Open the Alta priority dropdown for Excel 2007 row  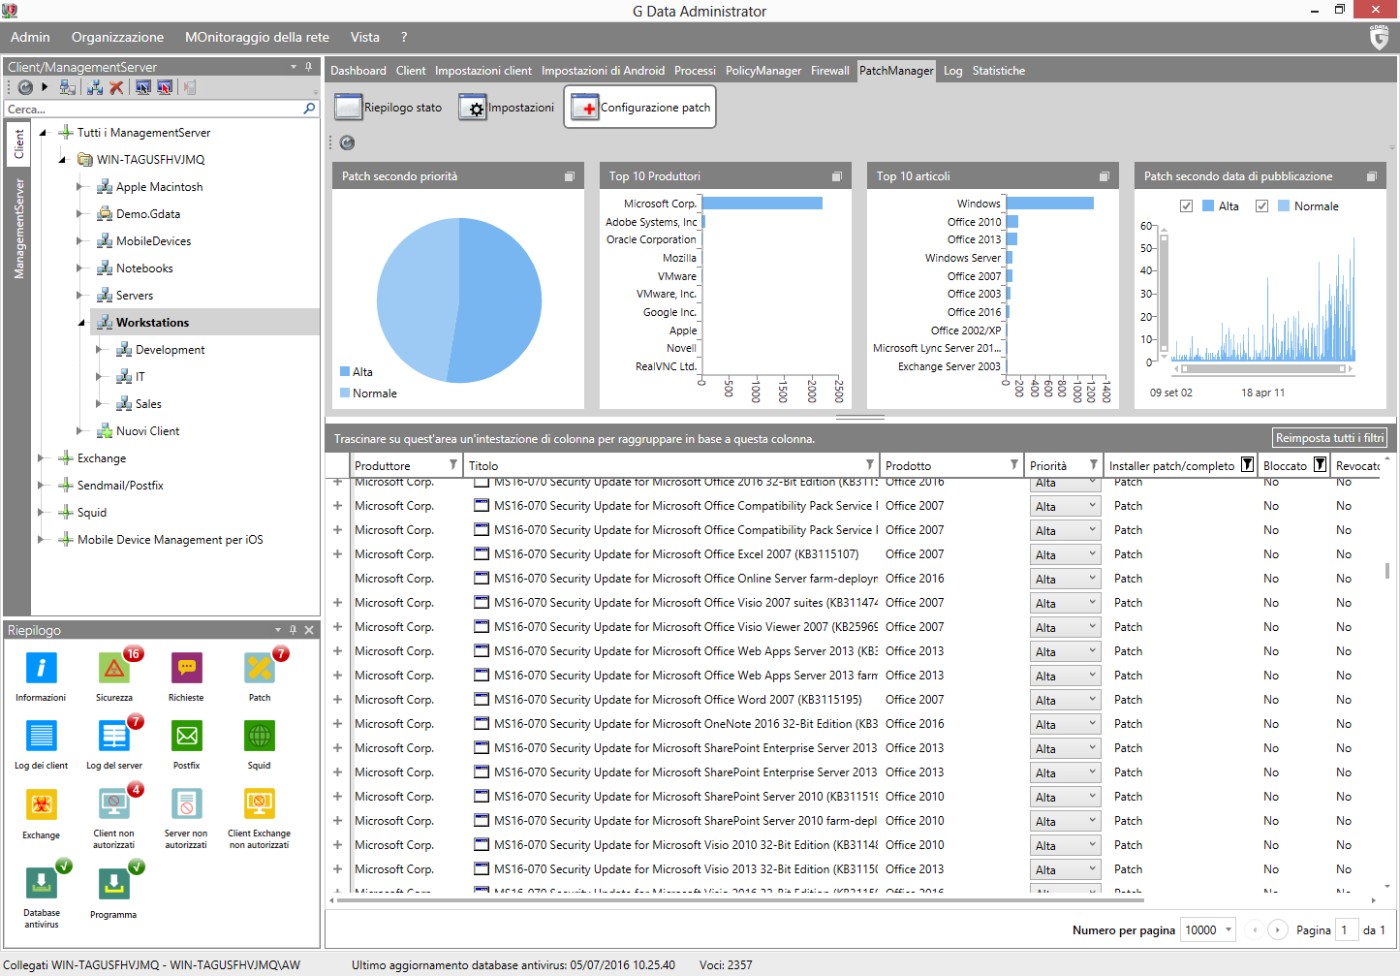(1065, 555)
